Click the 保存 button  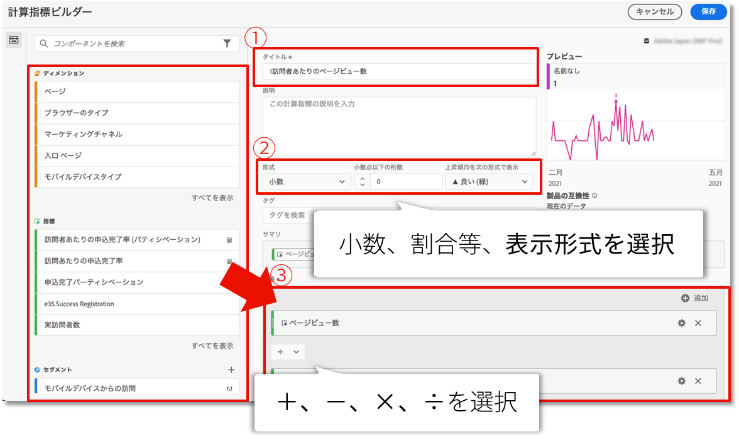(x=708, y=12)
